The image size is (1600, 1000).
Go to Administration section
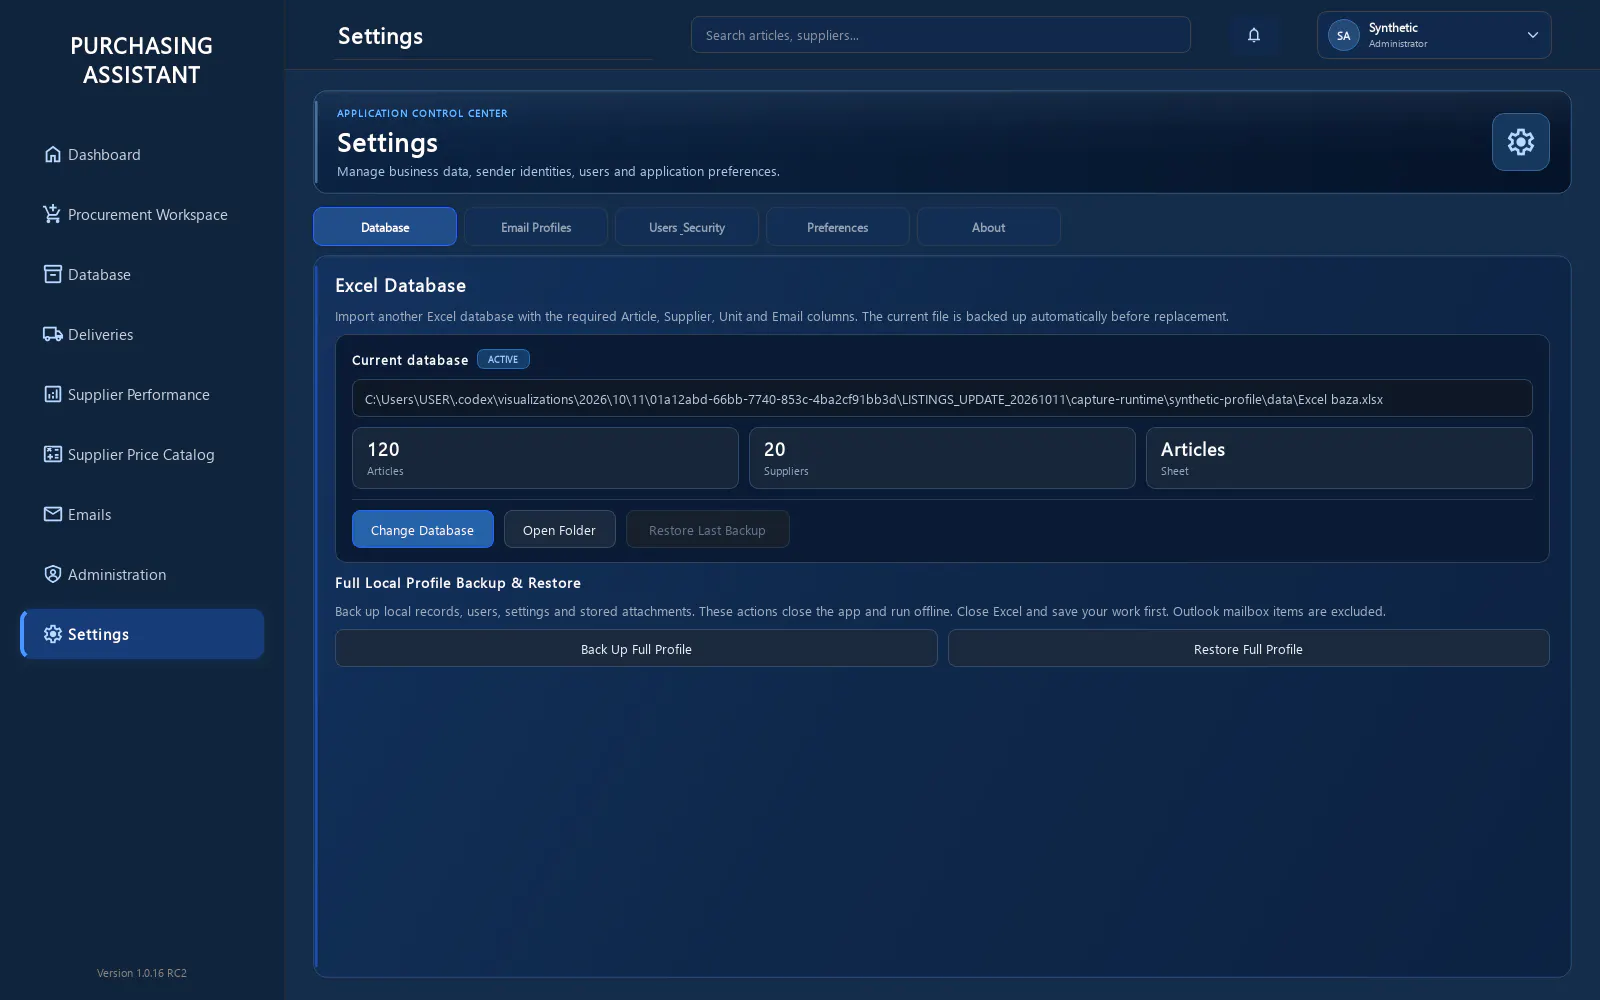point(142,574)
